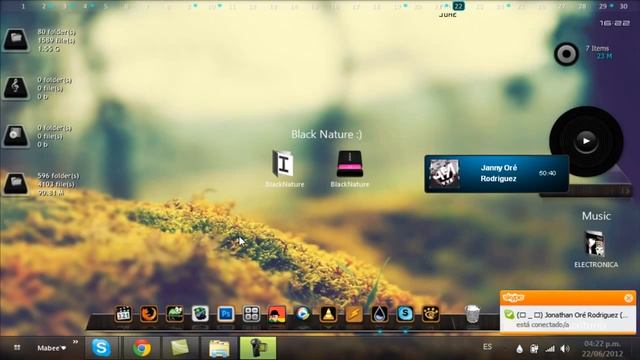
Task: Open the Start menu button
Action: pyautogui.click(x=17, y=348)
